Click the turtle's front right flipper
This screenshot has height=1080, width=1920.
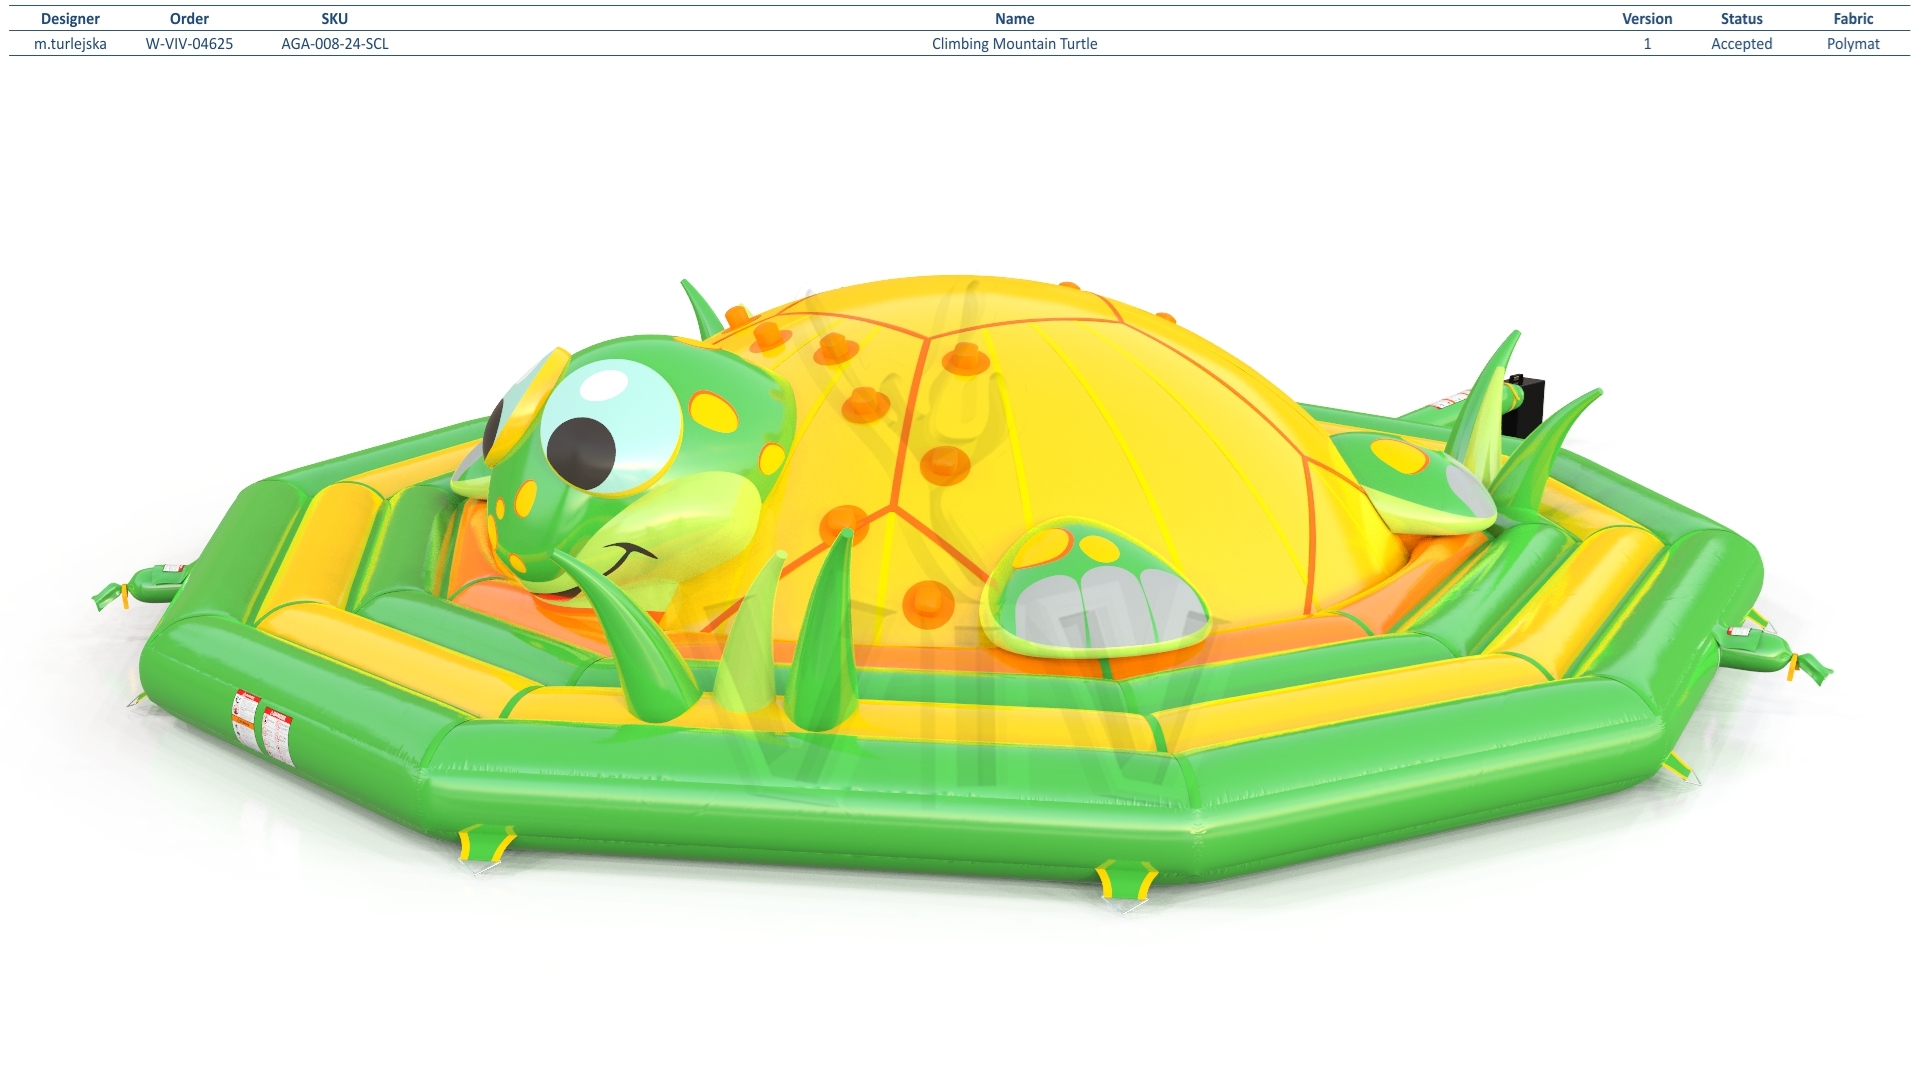click(1097, 587)
